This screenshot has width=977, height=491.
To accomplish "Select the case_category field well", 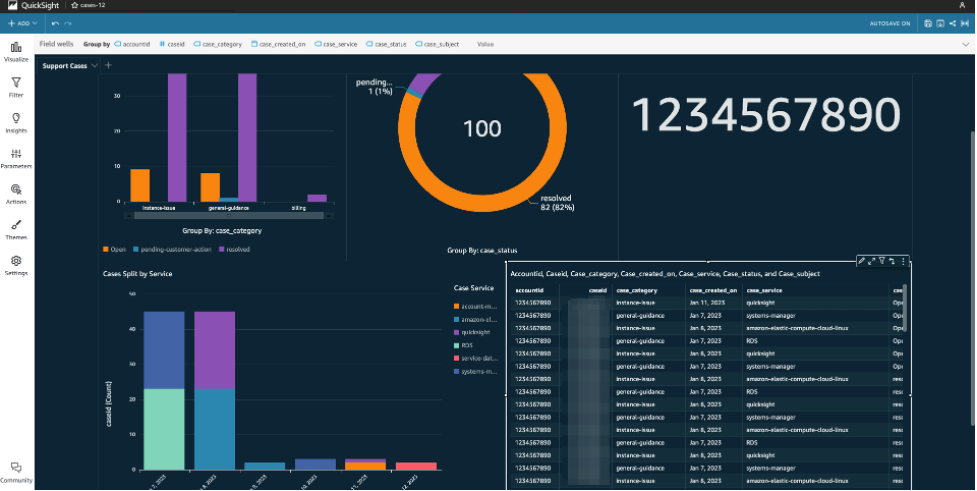I will [x=218, y=44].
